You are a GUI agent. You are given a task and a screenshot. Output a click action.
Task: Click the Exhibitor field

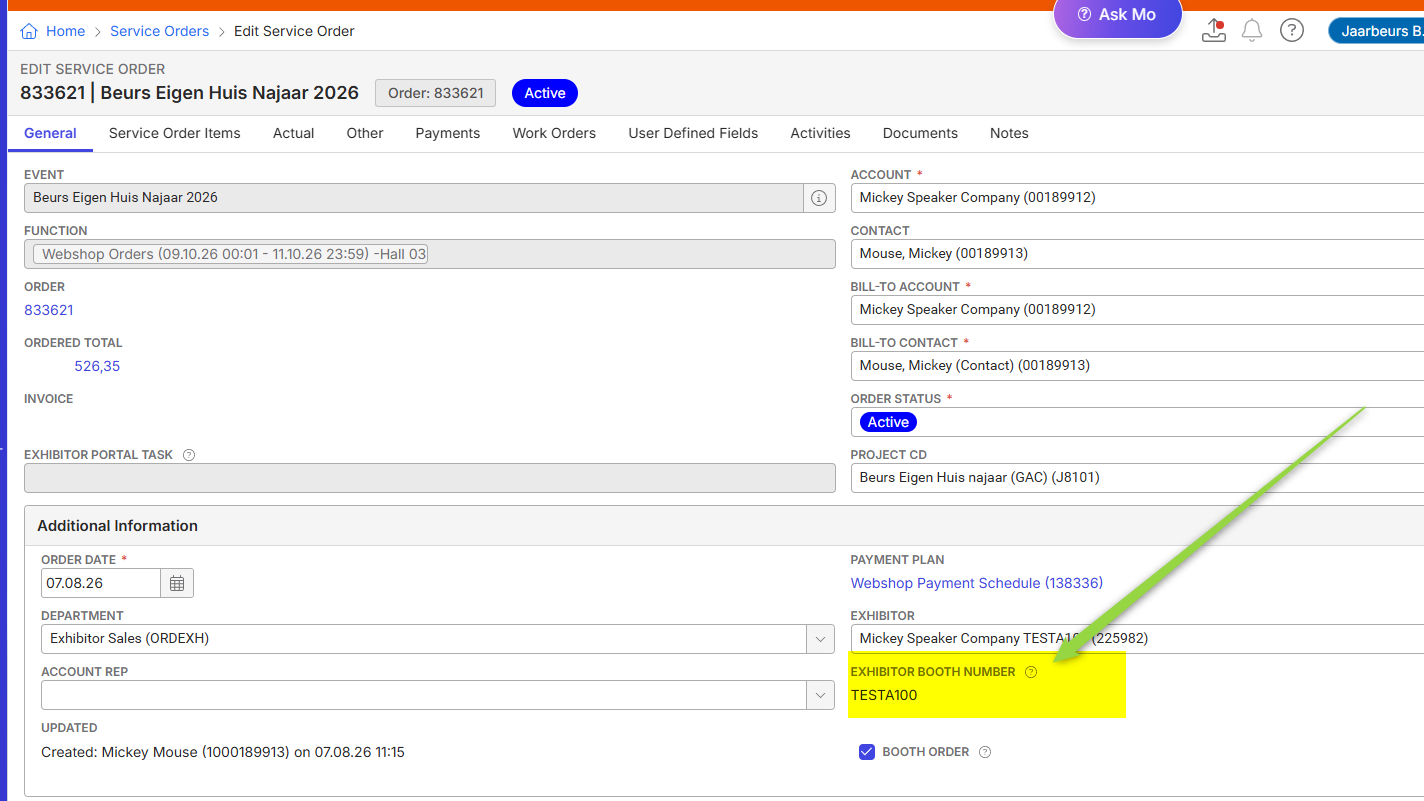(x=1137, y=639)
